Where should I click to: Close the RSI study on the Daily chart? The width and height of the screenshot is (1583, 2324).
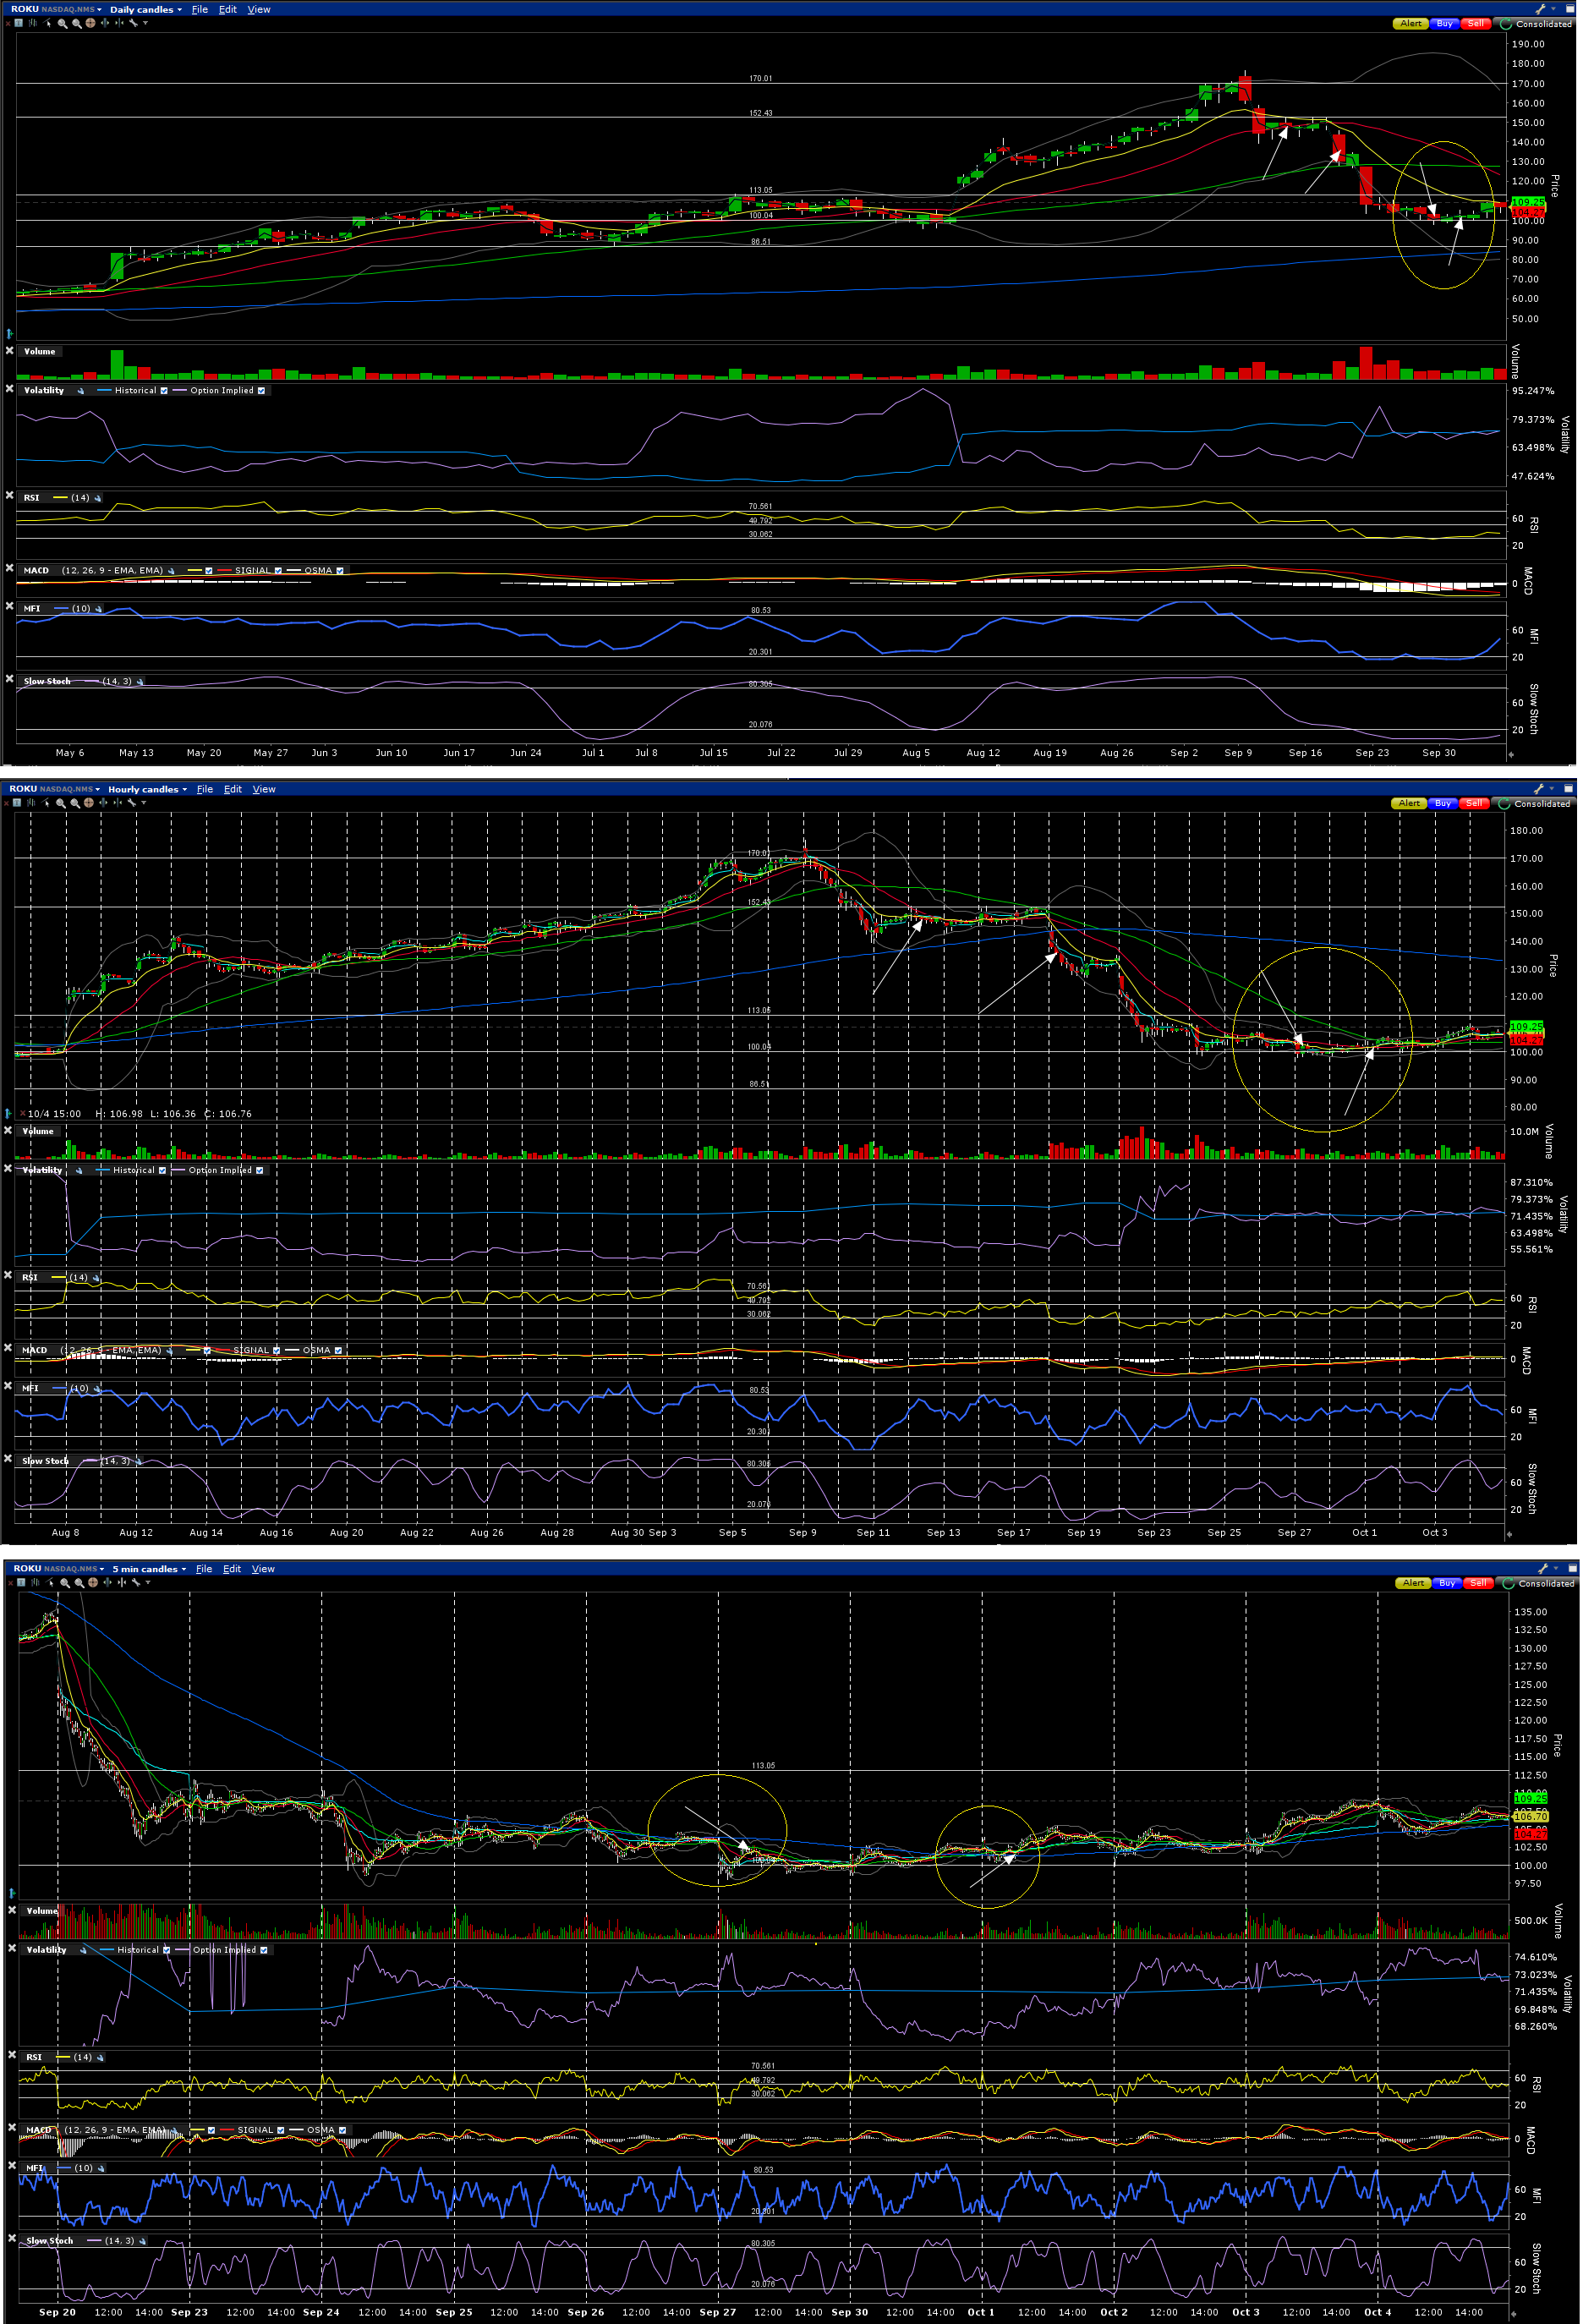click(10, 496)
